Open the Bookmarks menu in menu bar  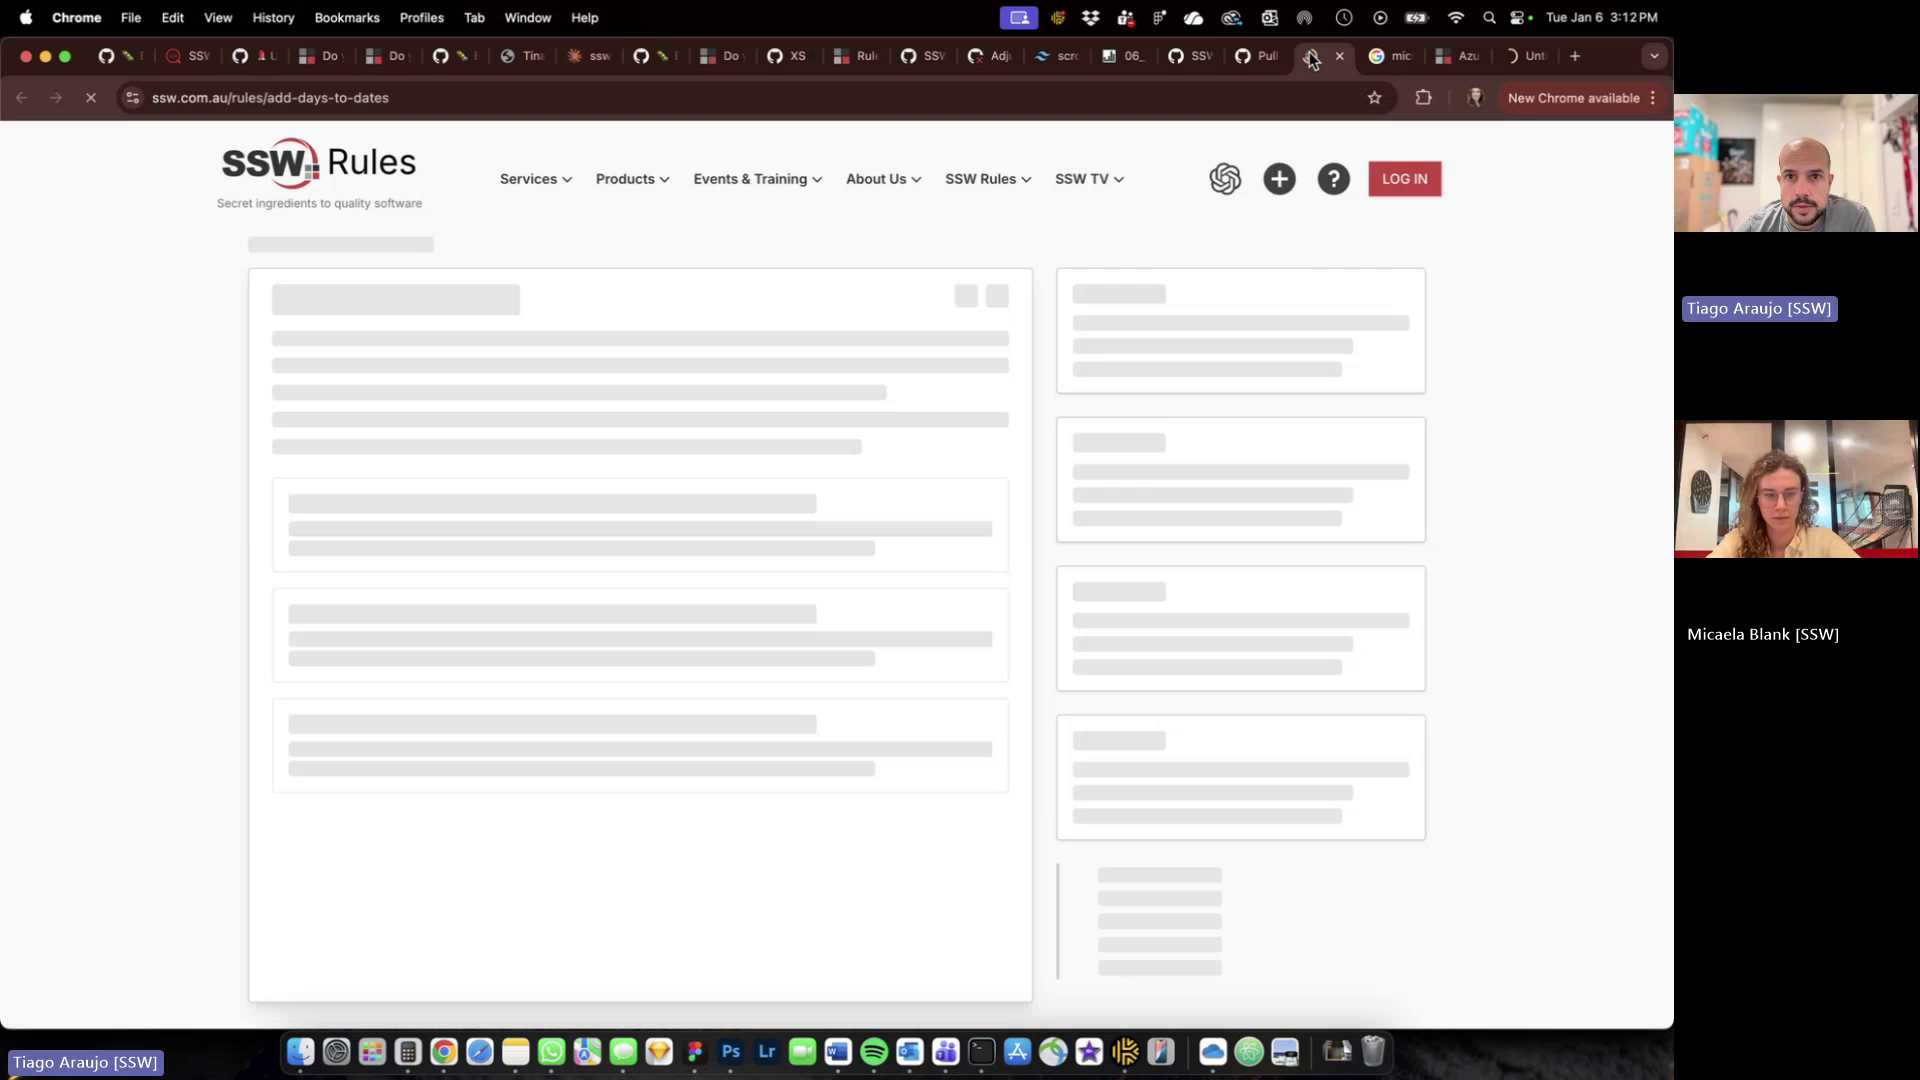(x=346, y=17)
